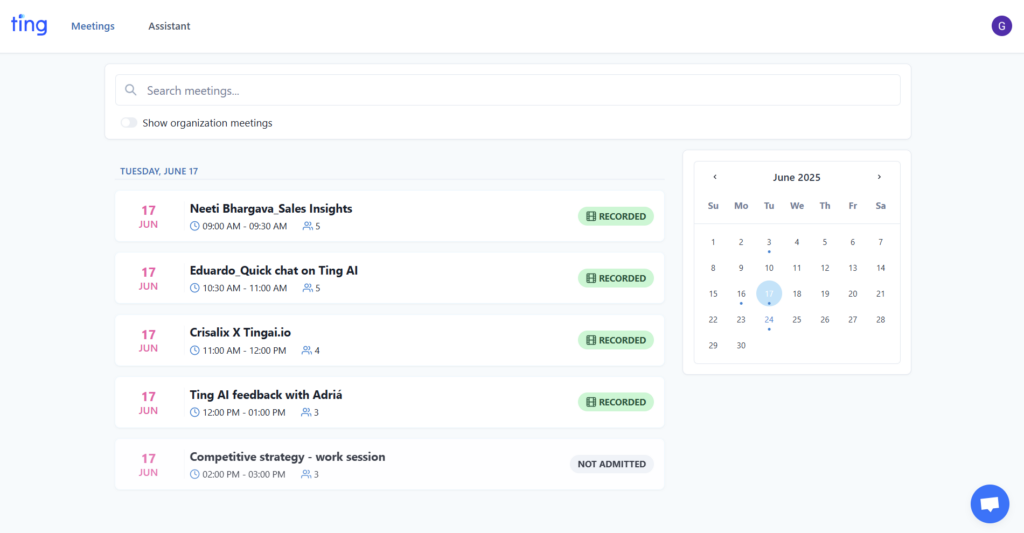Screen dimensions: 1024x533
Task: Click clock icon of Ting AI feedback meeting
Action: click(x=195, y=412)
